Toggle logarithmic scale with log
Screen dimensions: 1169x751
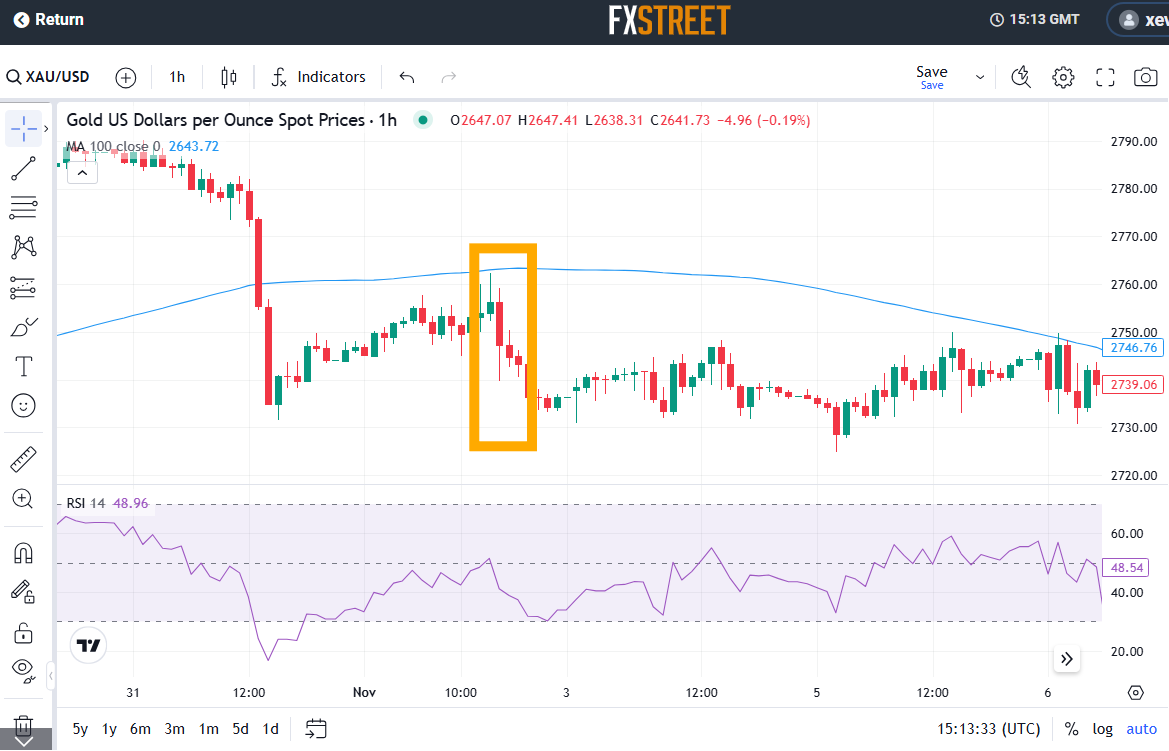[1102, 729]
